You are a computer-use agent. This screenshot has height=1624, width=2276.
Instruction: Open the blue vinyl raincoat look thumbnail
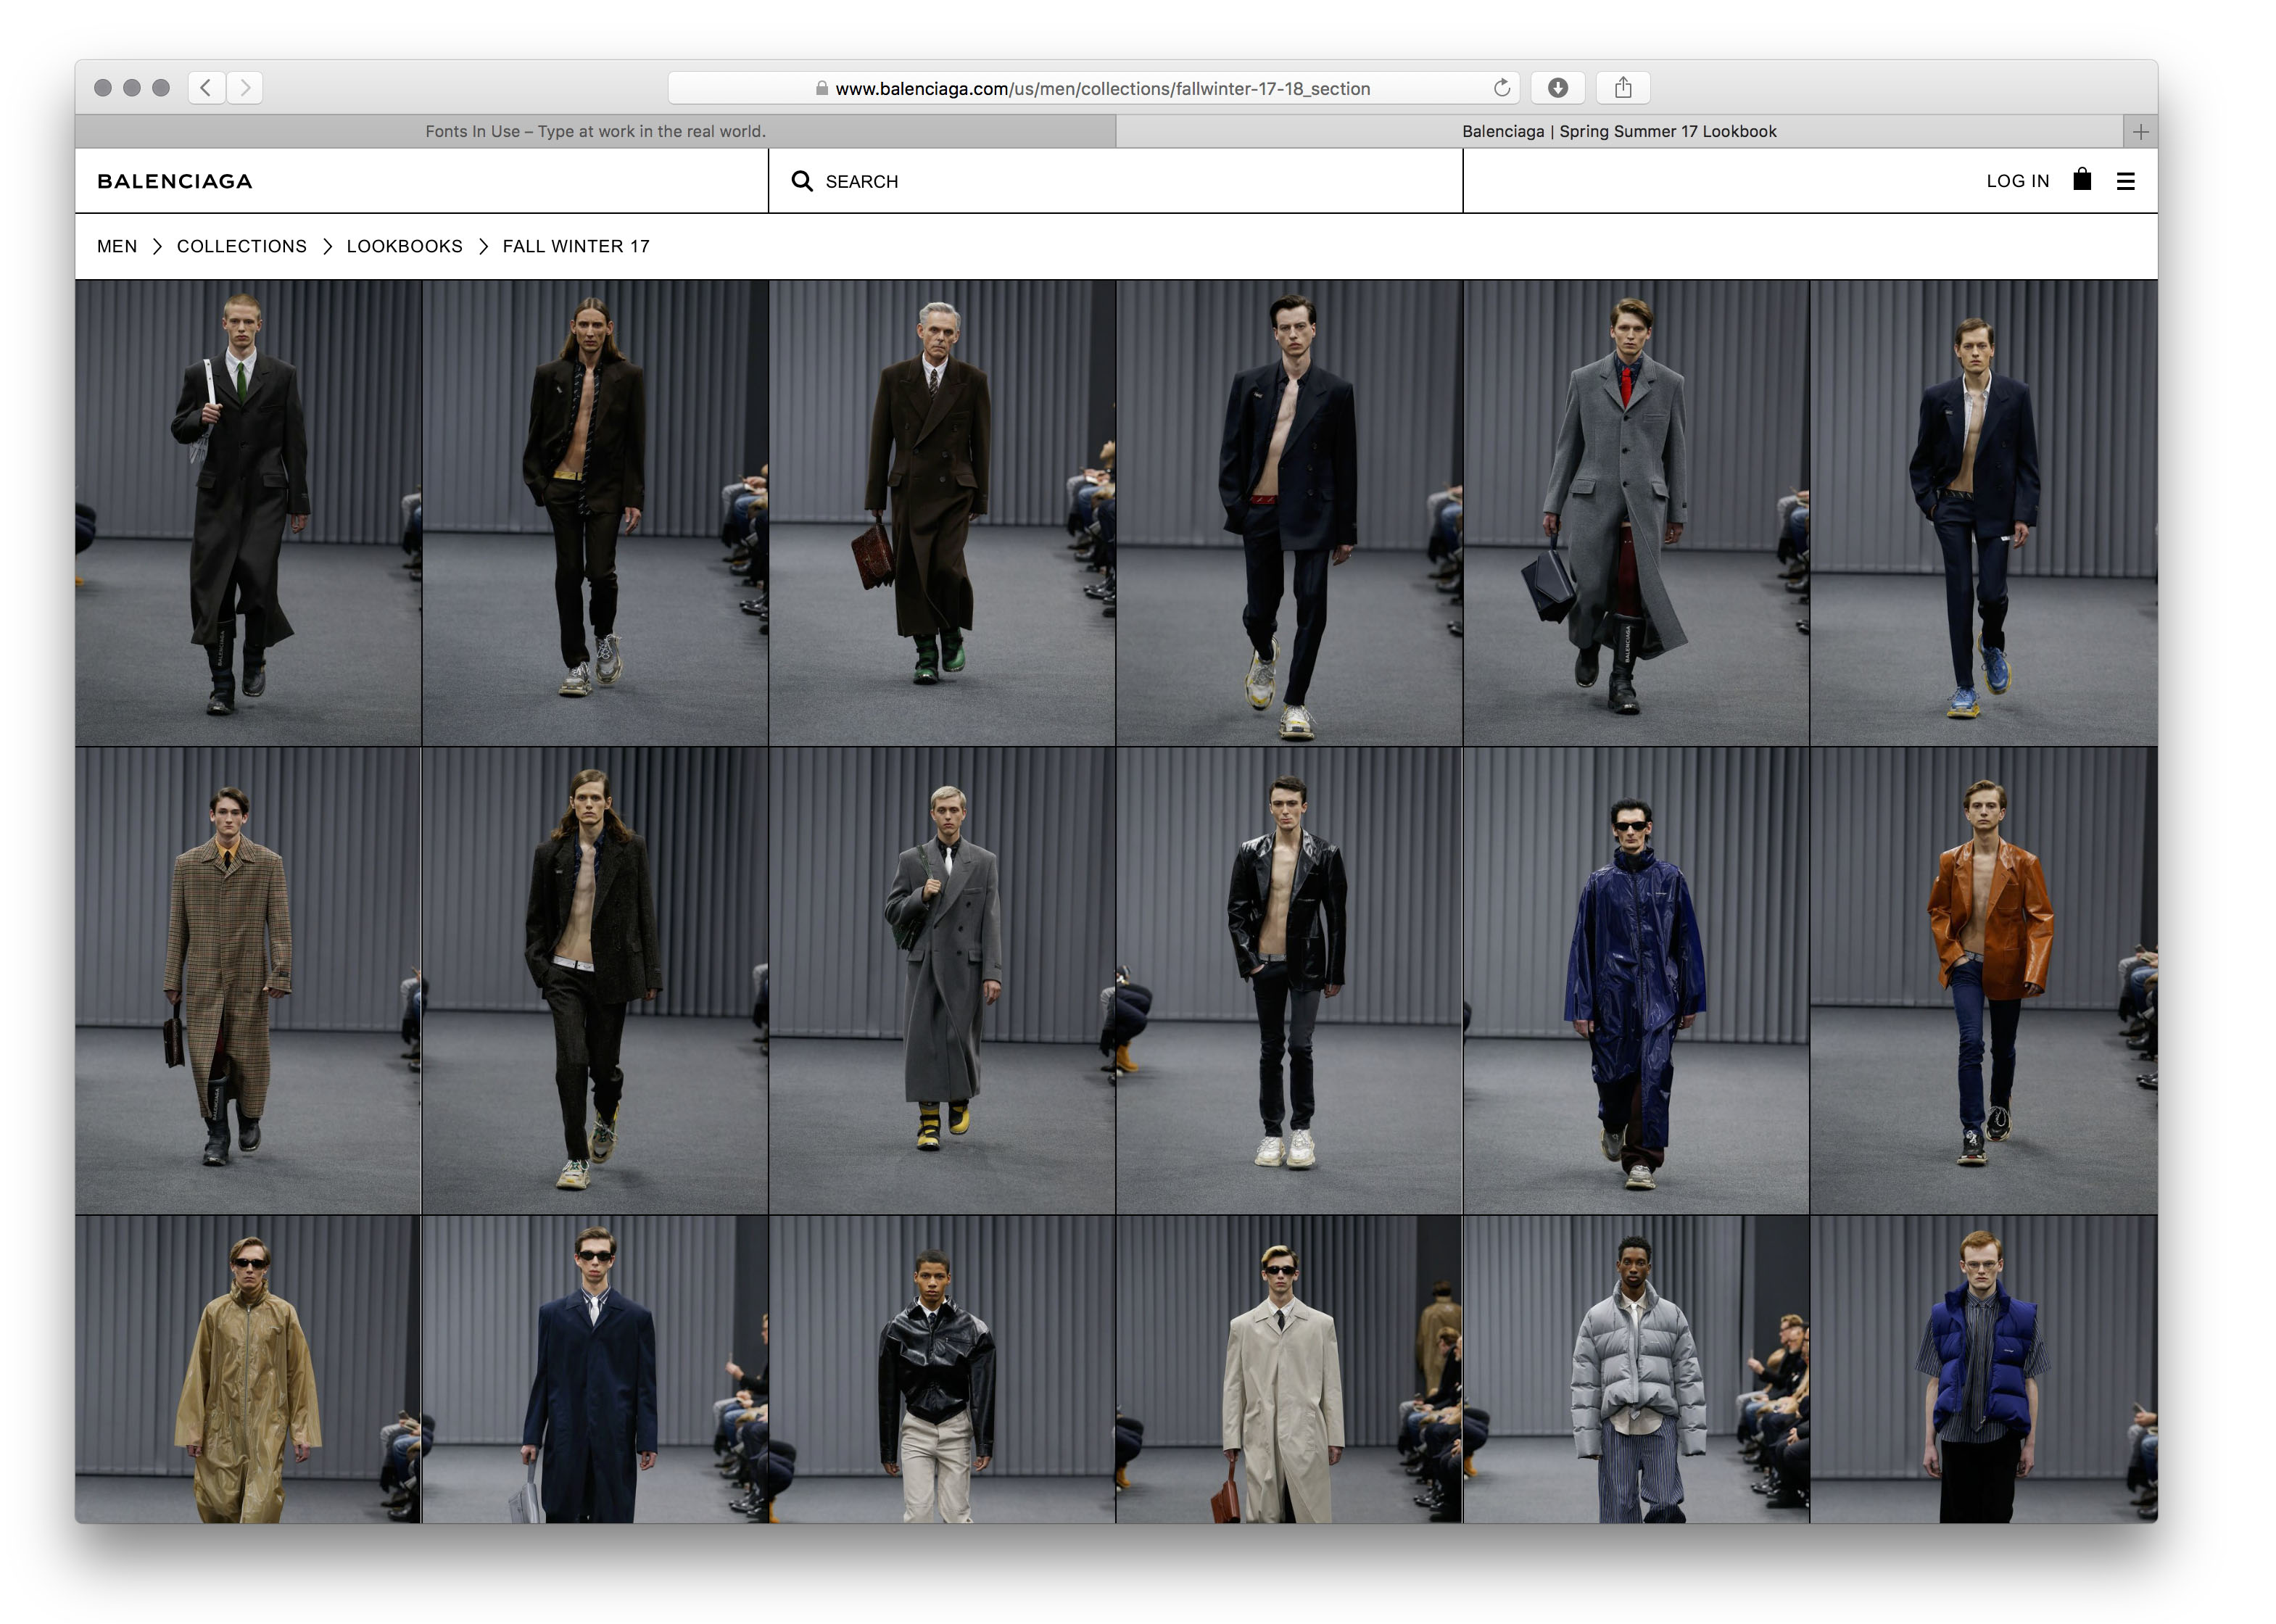pos(1635,980)
